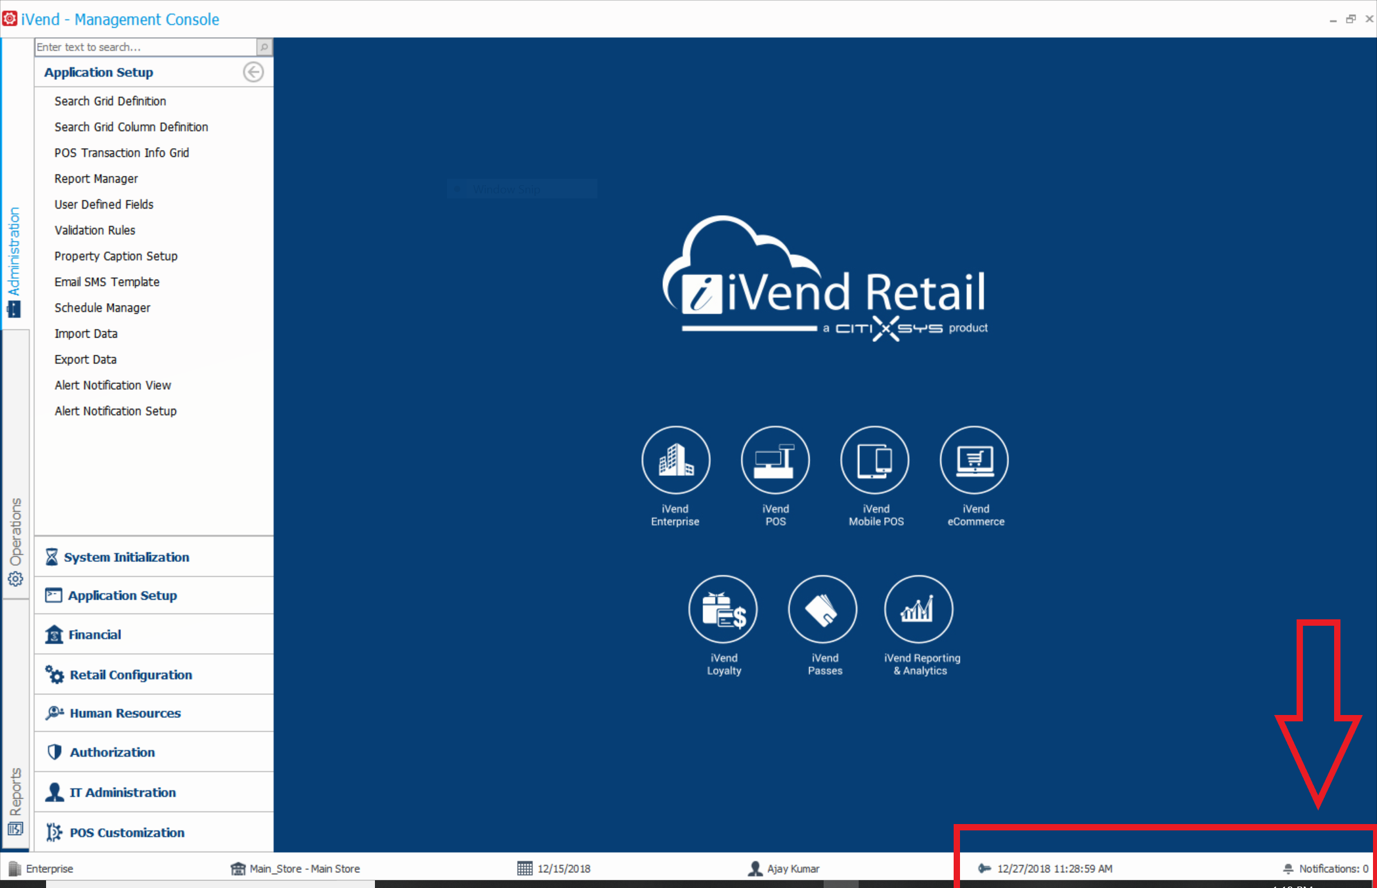Screen dimensions: 1377x888
Task: Click the calendar icon beside 12/15/2018
Action: tap(525, 868)
